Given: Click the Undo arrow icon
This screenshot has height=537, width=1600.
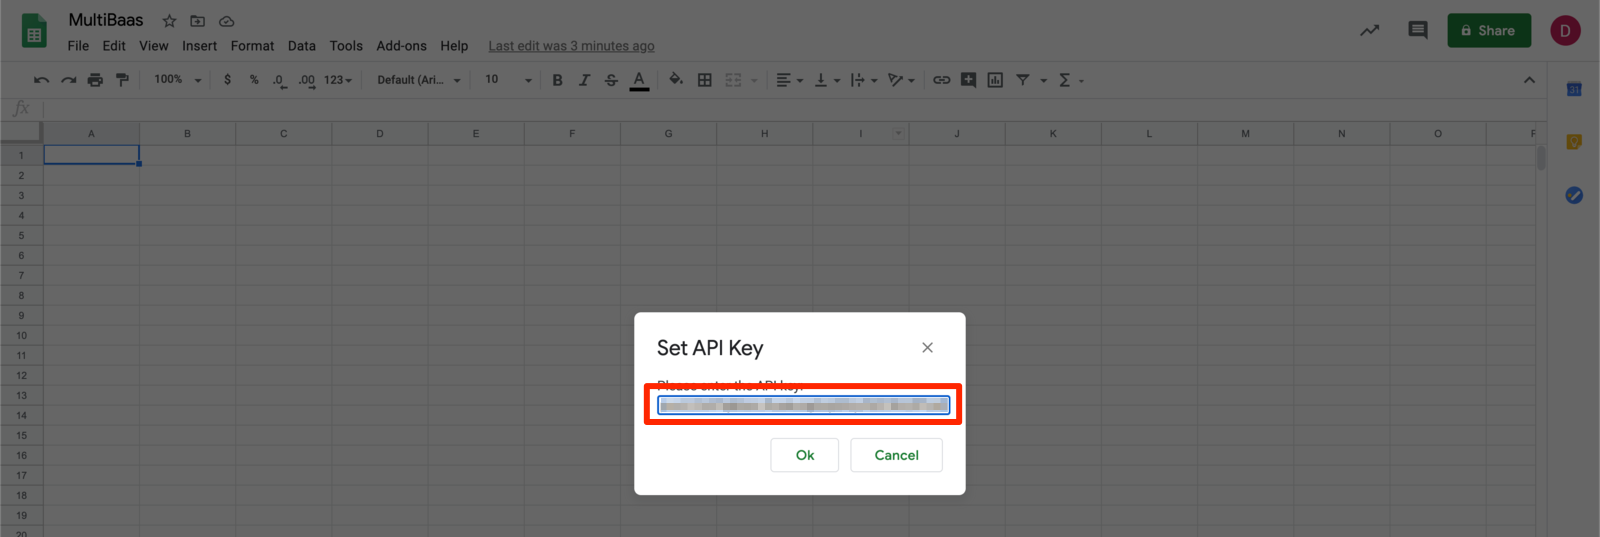Looking at the screenshot, I should (x=41, y=80).
